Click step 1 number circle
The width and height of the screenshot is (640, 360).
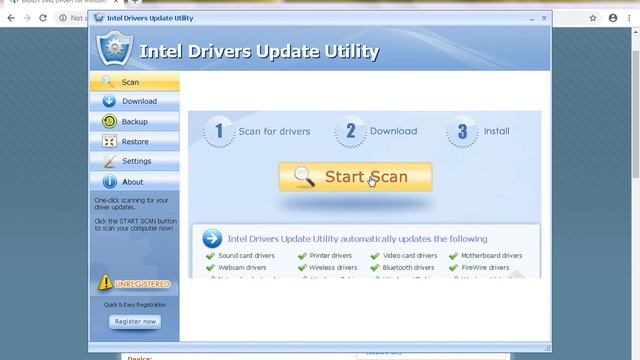(x=219, y=131)
